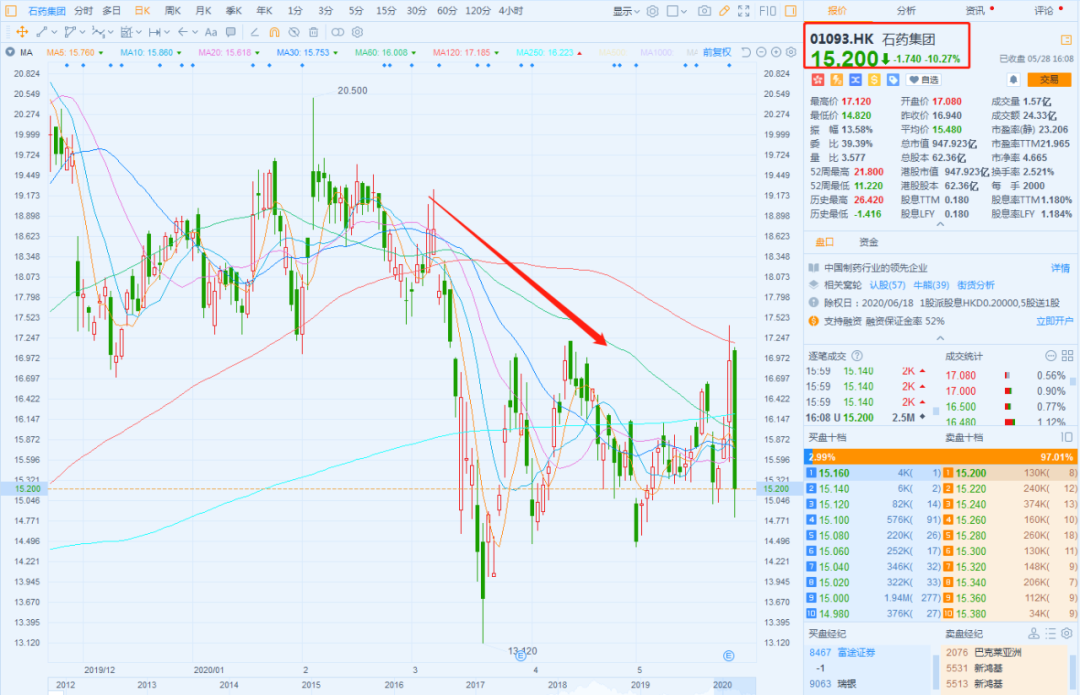Reset chart view with undo arrow
The width and height of the screenshot is (1080, 695).
click(x=746, y=52)
